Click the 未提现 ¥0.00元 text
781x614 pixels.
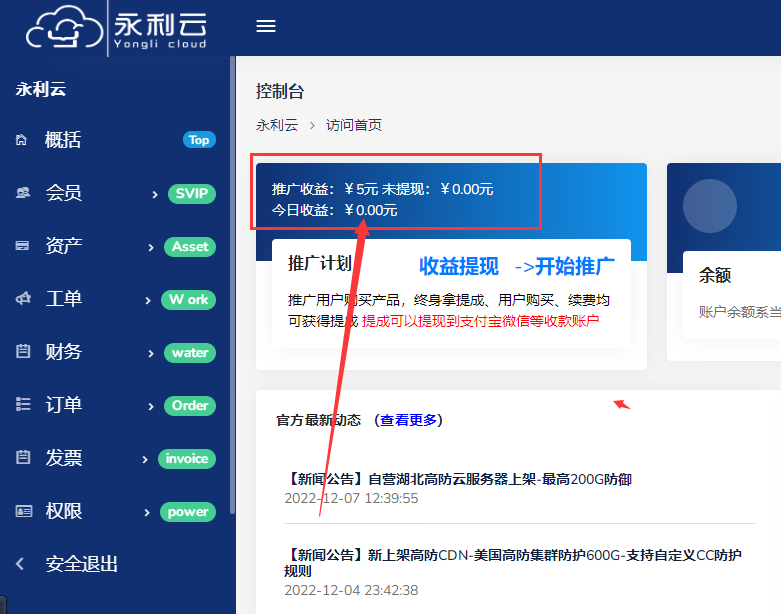437,189
